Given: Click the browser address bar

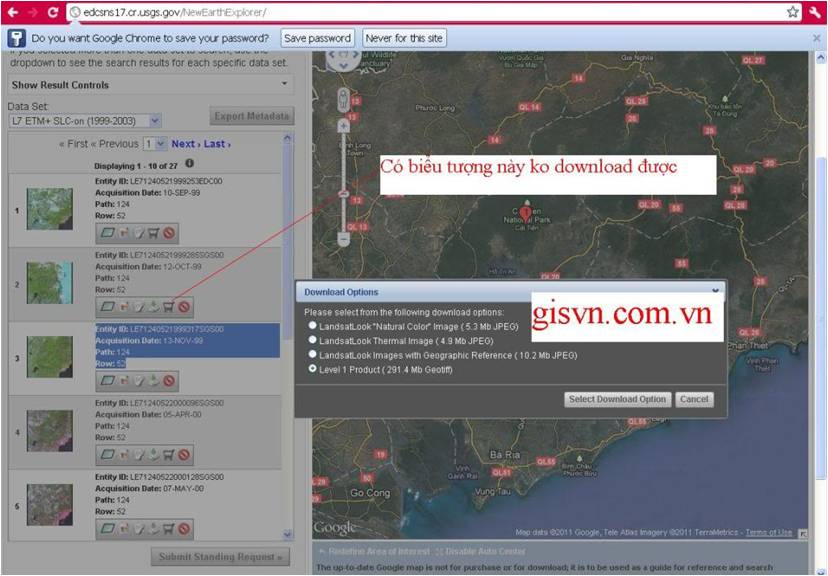Looking at the screenshot, I should [x=431, y=12].
